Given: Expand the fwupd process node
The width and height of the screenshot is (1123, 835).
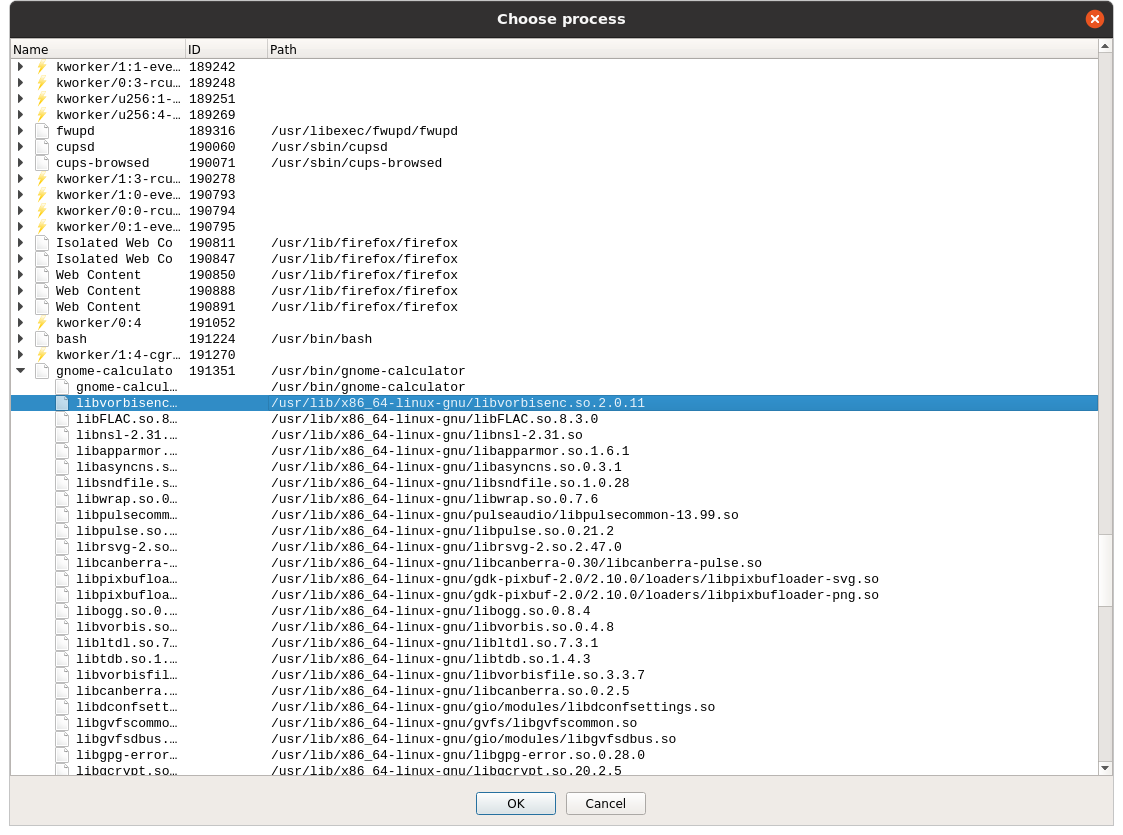Looking at the screenshot, I should (x=20, y=131).
